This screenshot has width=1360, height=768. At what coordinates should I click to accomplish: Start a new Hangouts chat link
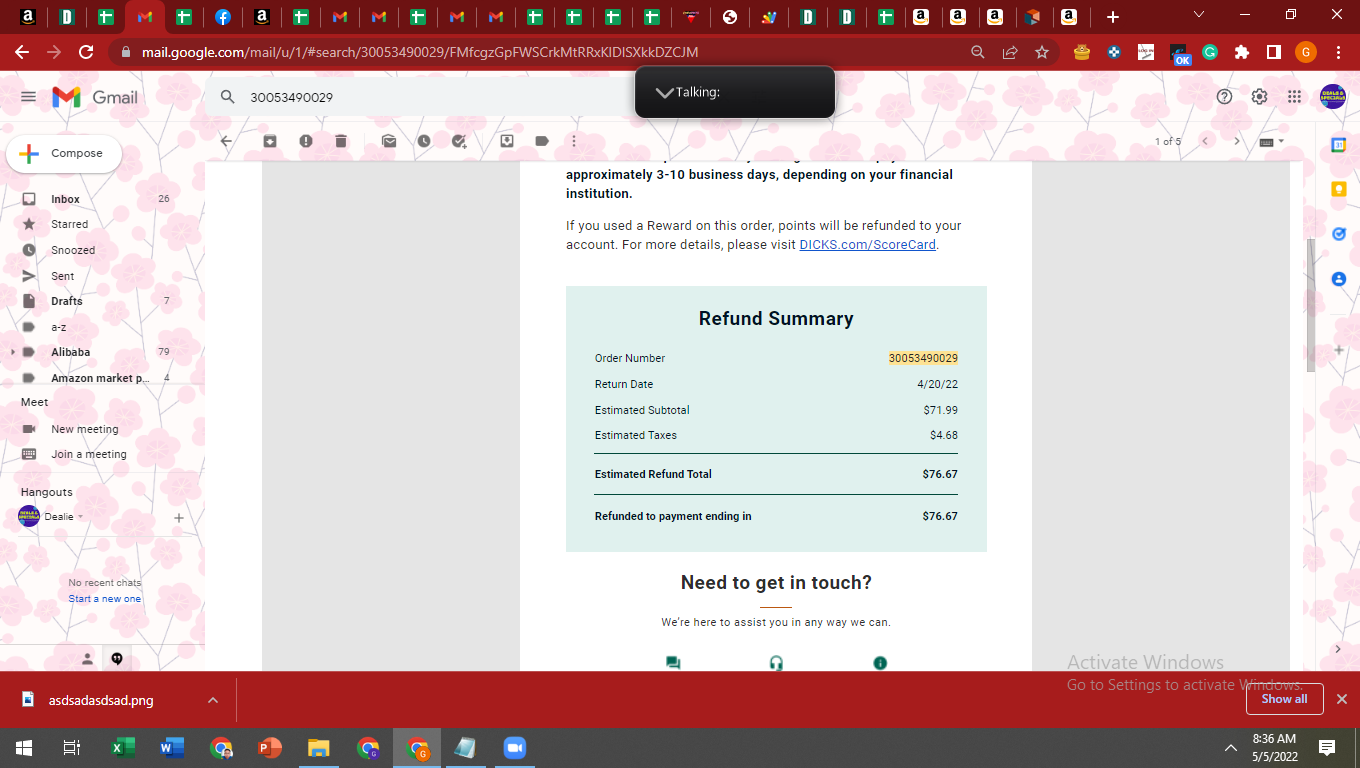tap(105, 599)
